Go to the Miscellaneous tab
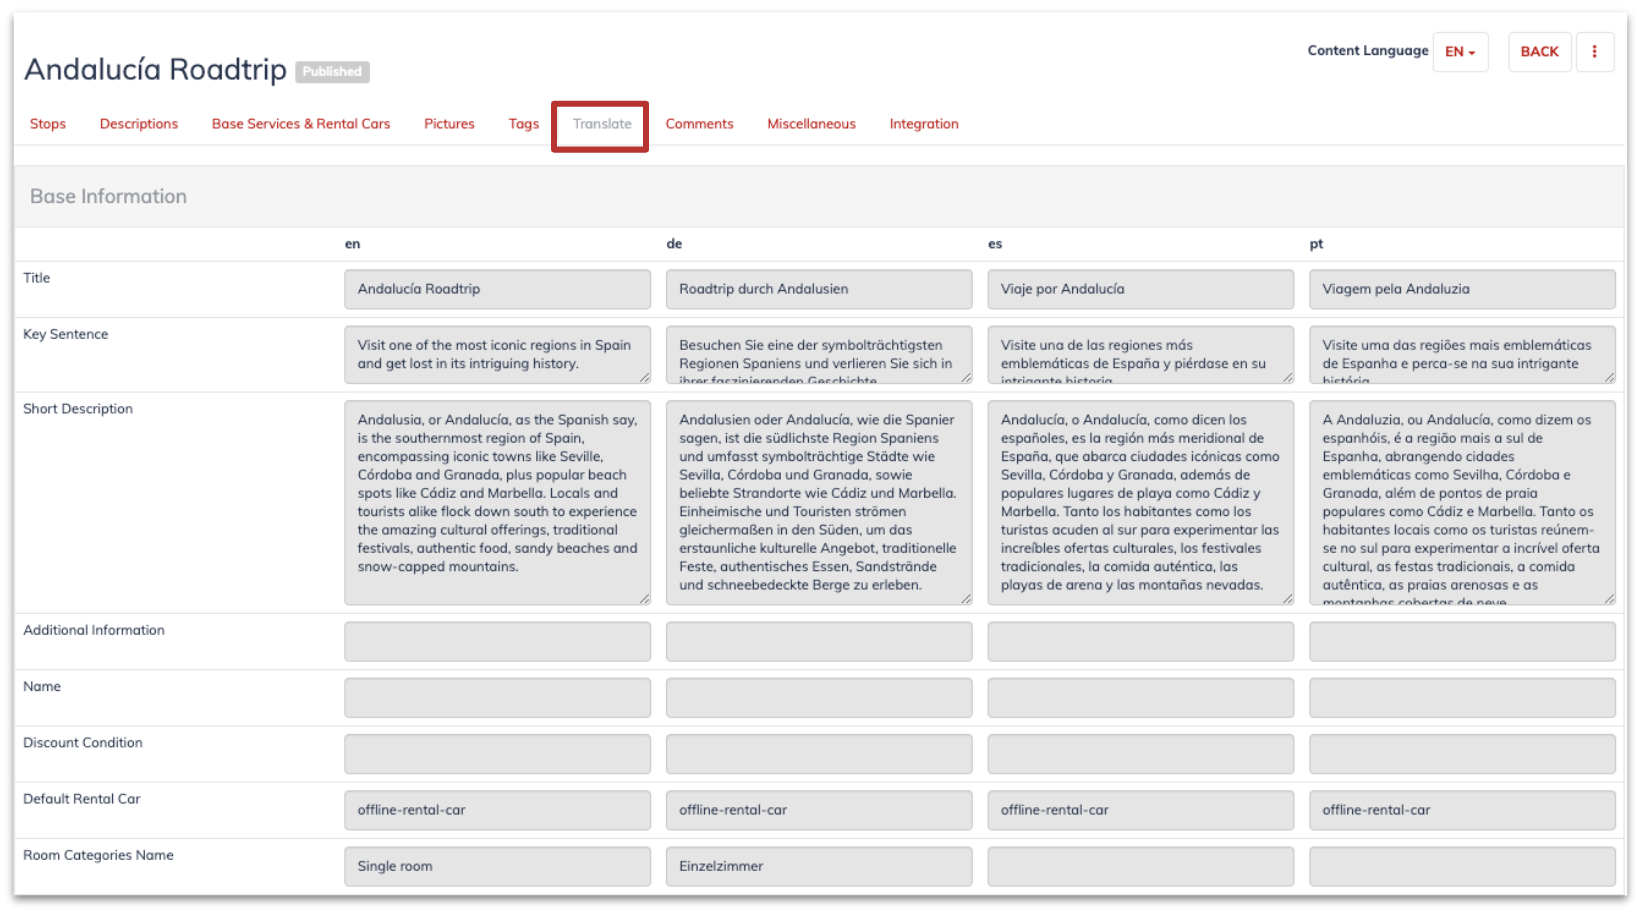 (811, 124)
